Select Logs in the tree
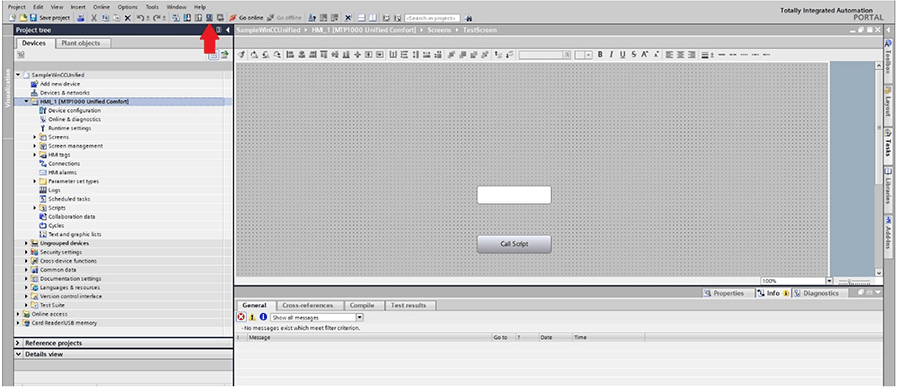Screen dimensions: 900x391 (x=54, y=190)
